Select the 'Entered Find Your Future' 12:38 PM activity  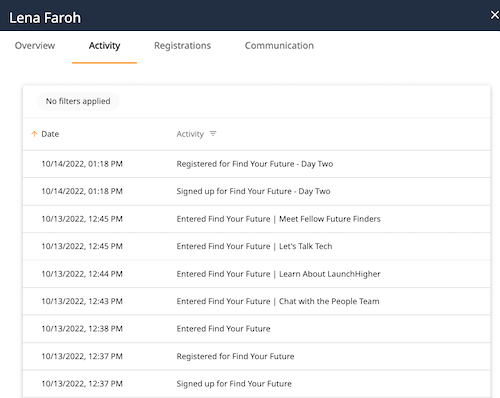click(x=223, y=329)
